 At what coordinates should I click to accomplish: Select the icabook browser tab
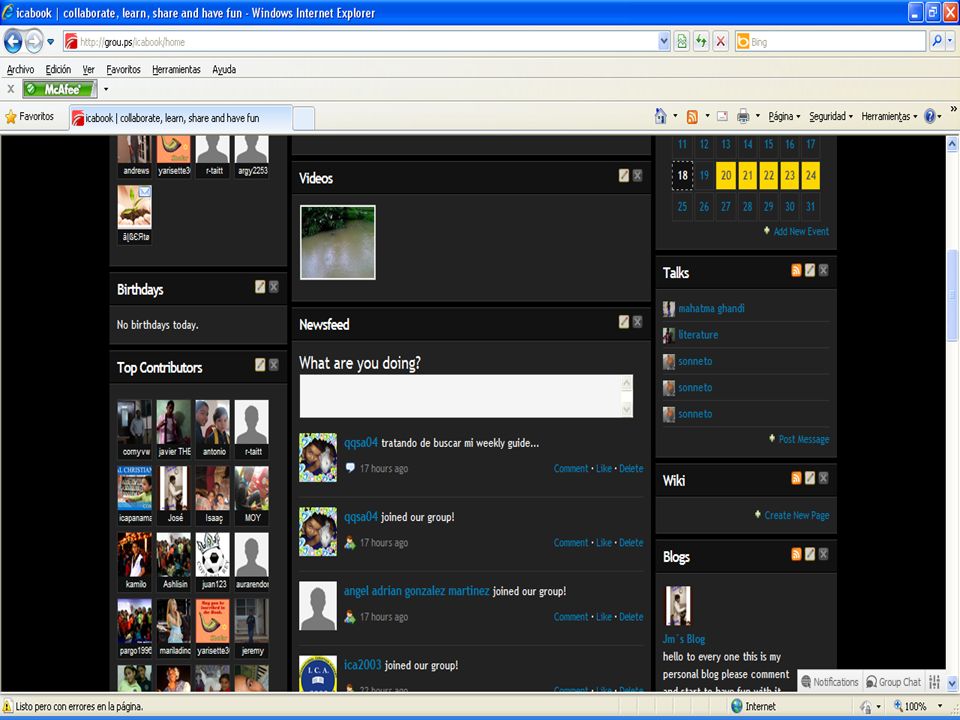pyautogui.click(x=181, y=118)
